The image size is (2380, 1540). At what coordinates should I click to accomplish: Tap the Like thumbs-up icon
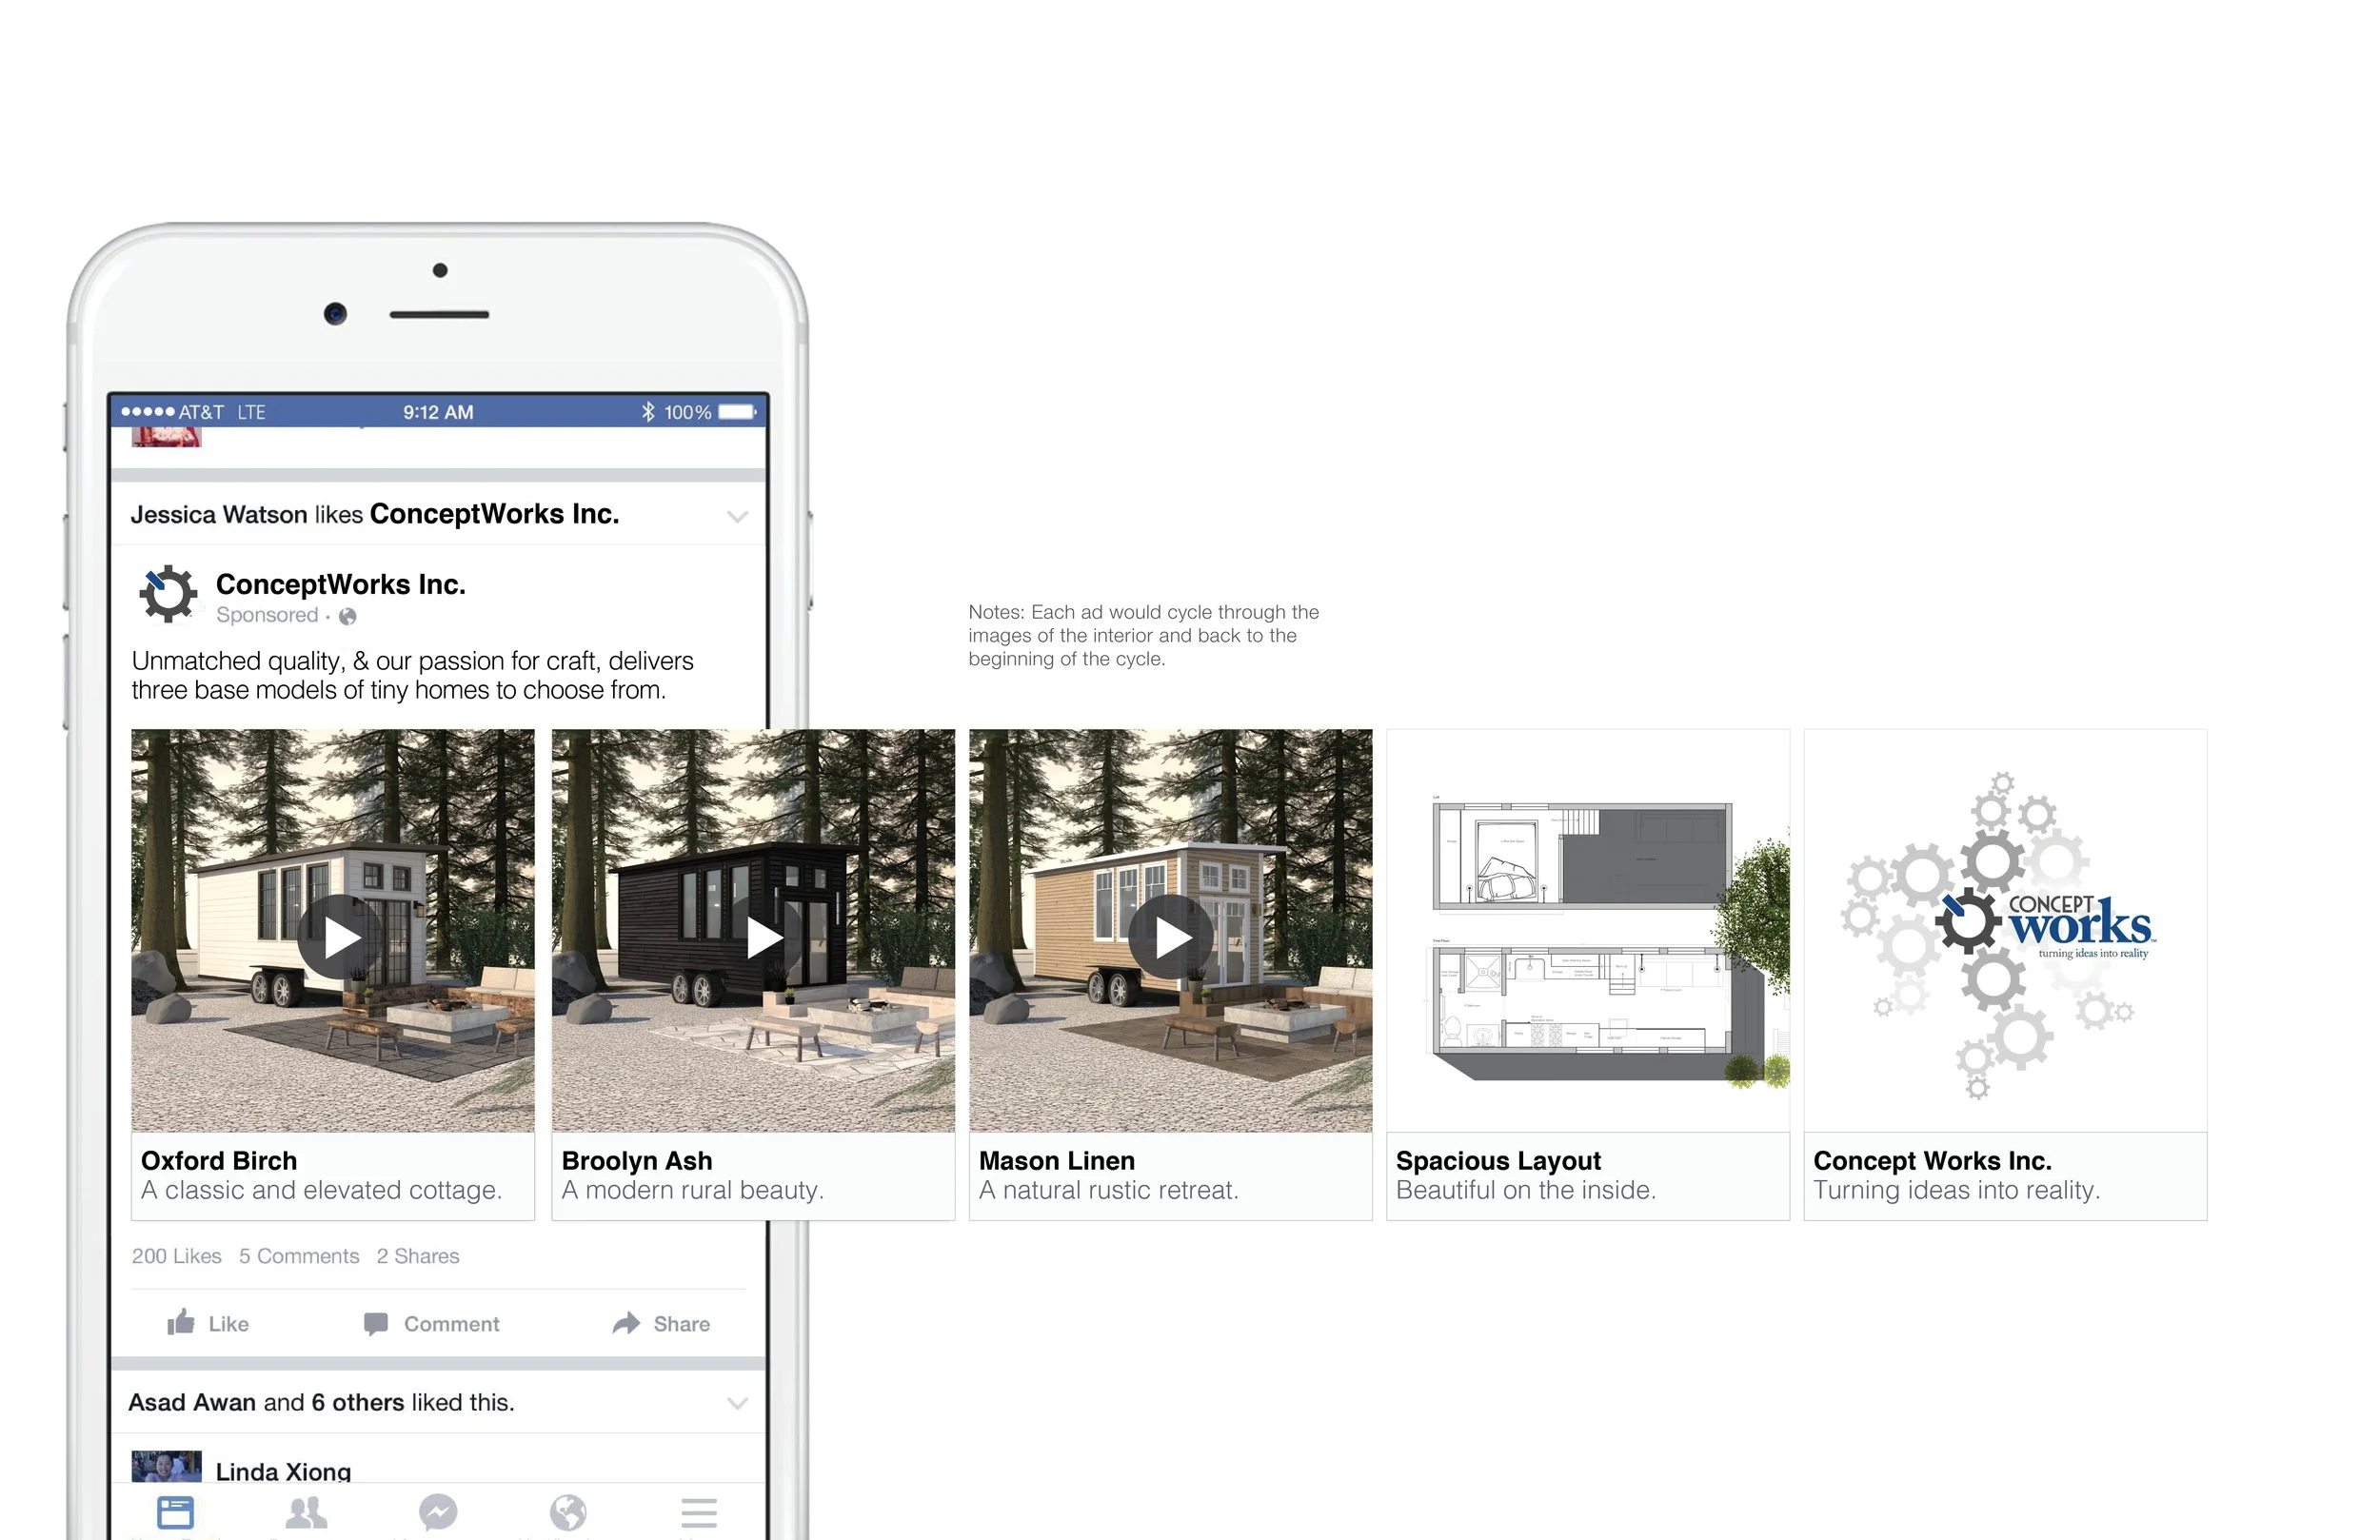181,1323
